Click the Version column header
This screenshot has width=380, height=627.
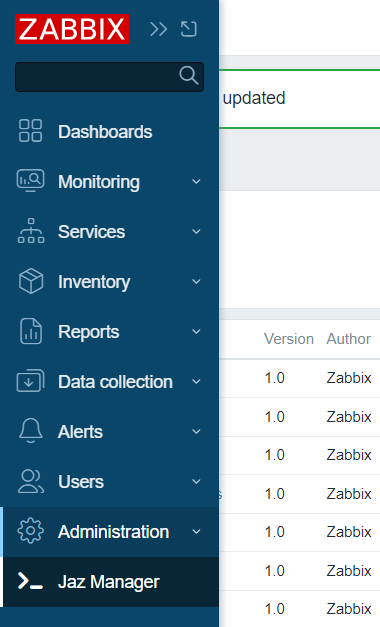[x=289, y=339]
